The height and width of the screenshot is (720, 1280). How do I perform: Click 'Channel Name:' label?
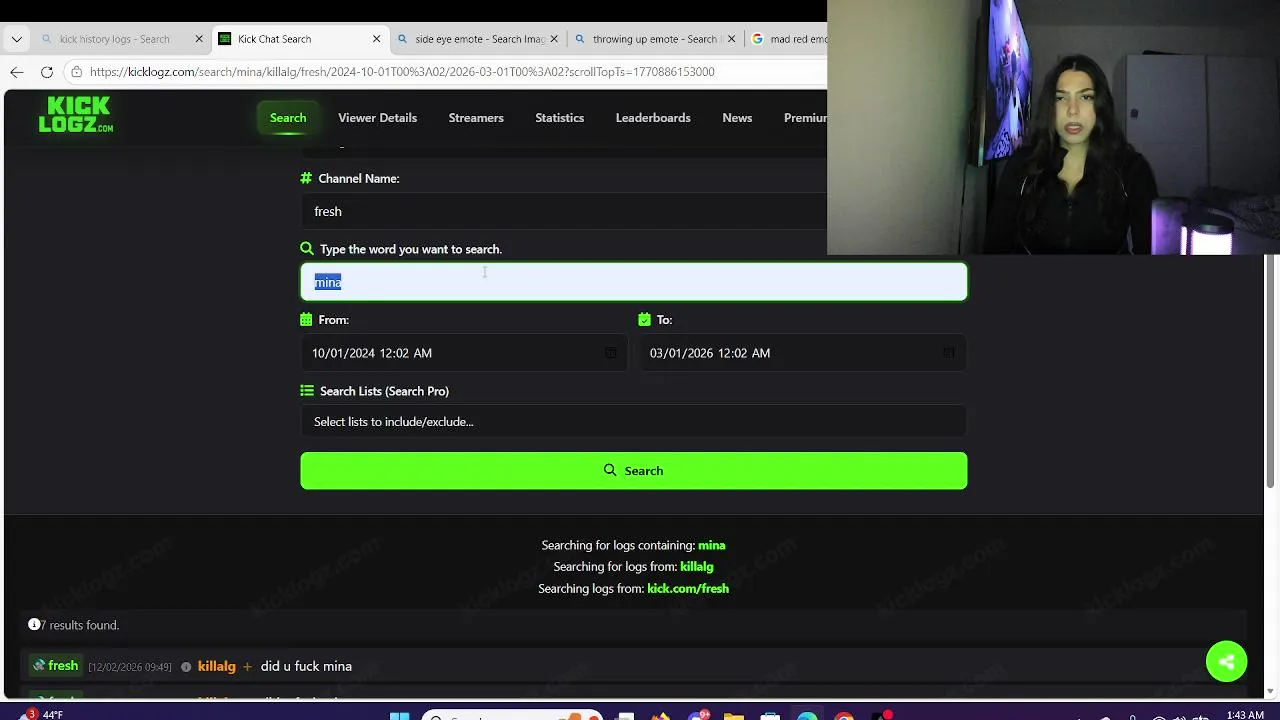(359, 178)
